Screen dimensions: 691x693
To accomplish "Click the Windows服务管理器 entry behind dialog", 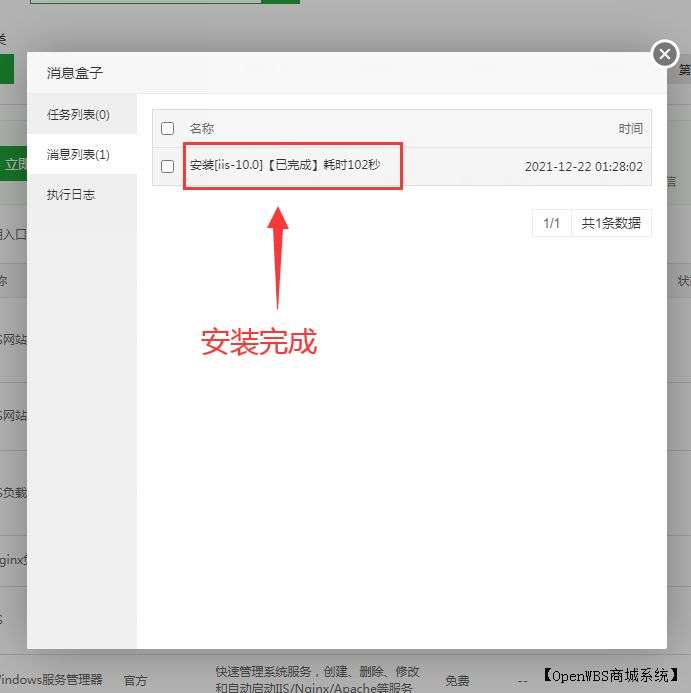I will 52,680.
